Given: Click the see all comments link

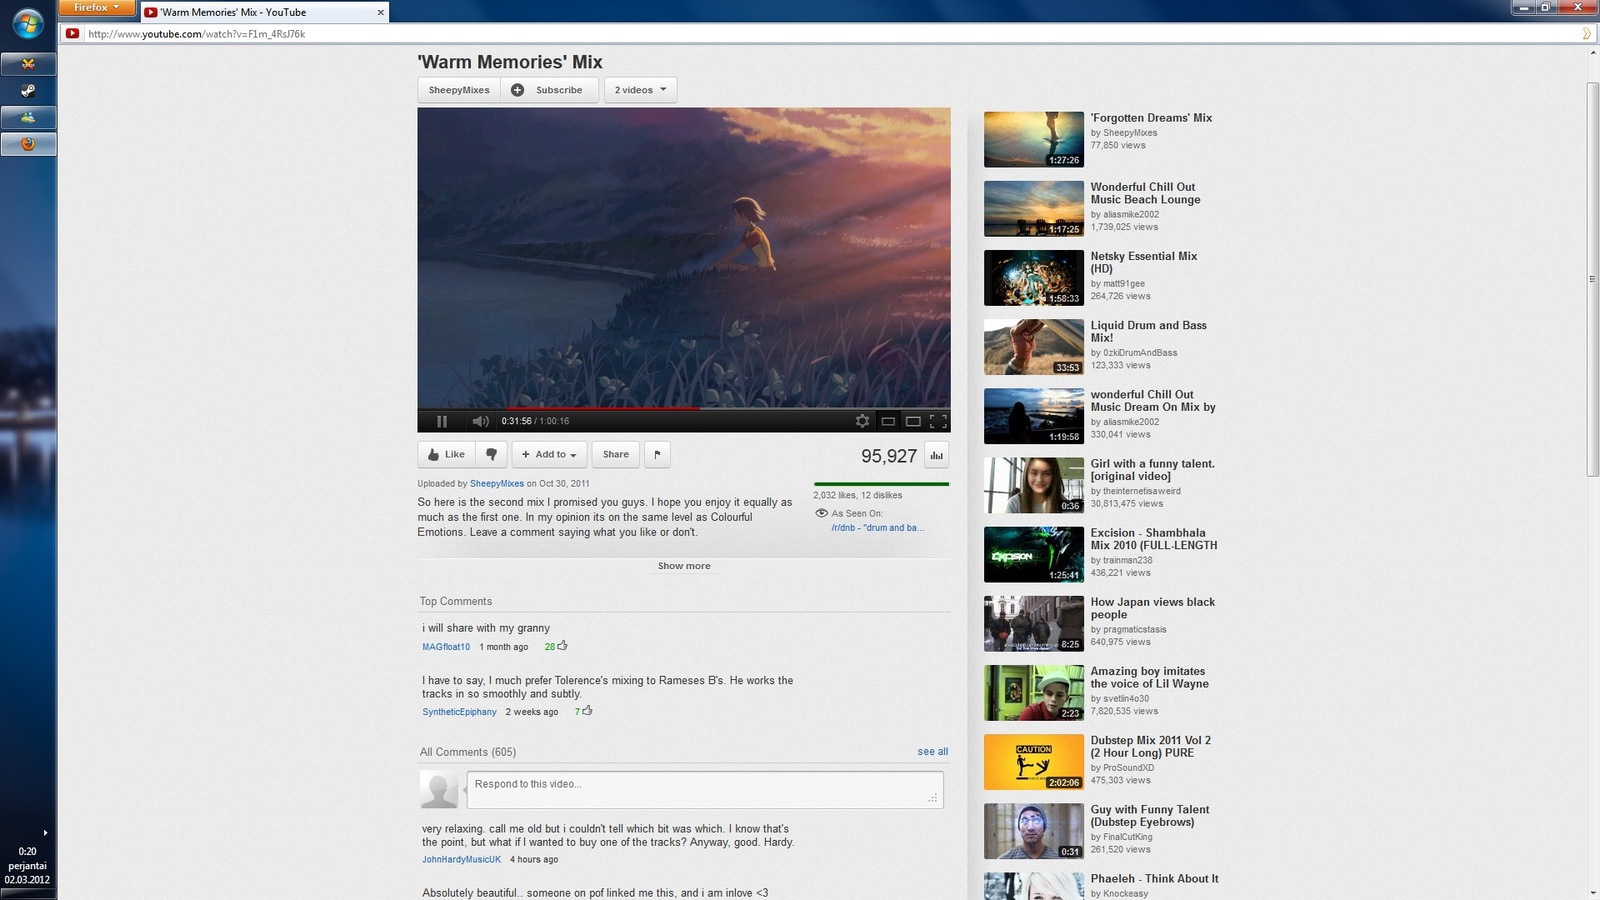Looking at the screenshot, I should [x=932, y=752].
